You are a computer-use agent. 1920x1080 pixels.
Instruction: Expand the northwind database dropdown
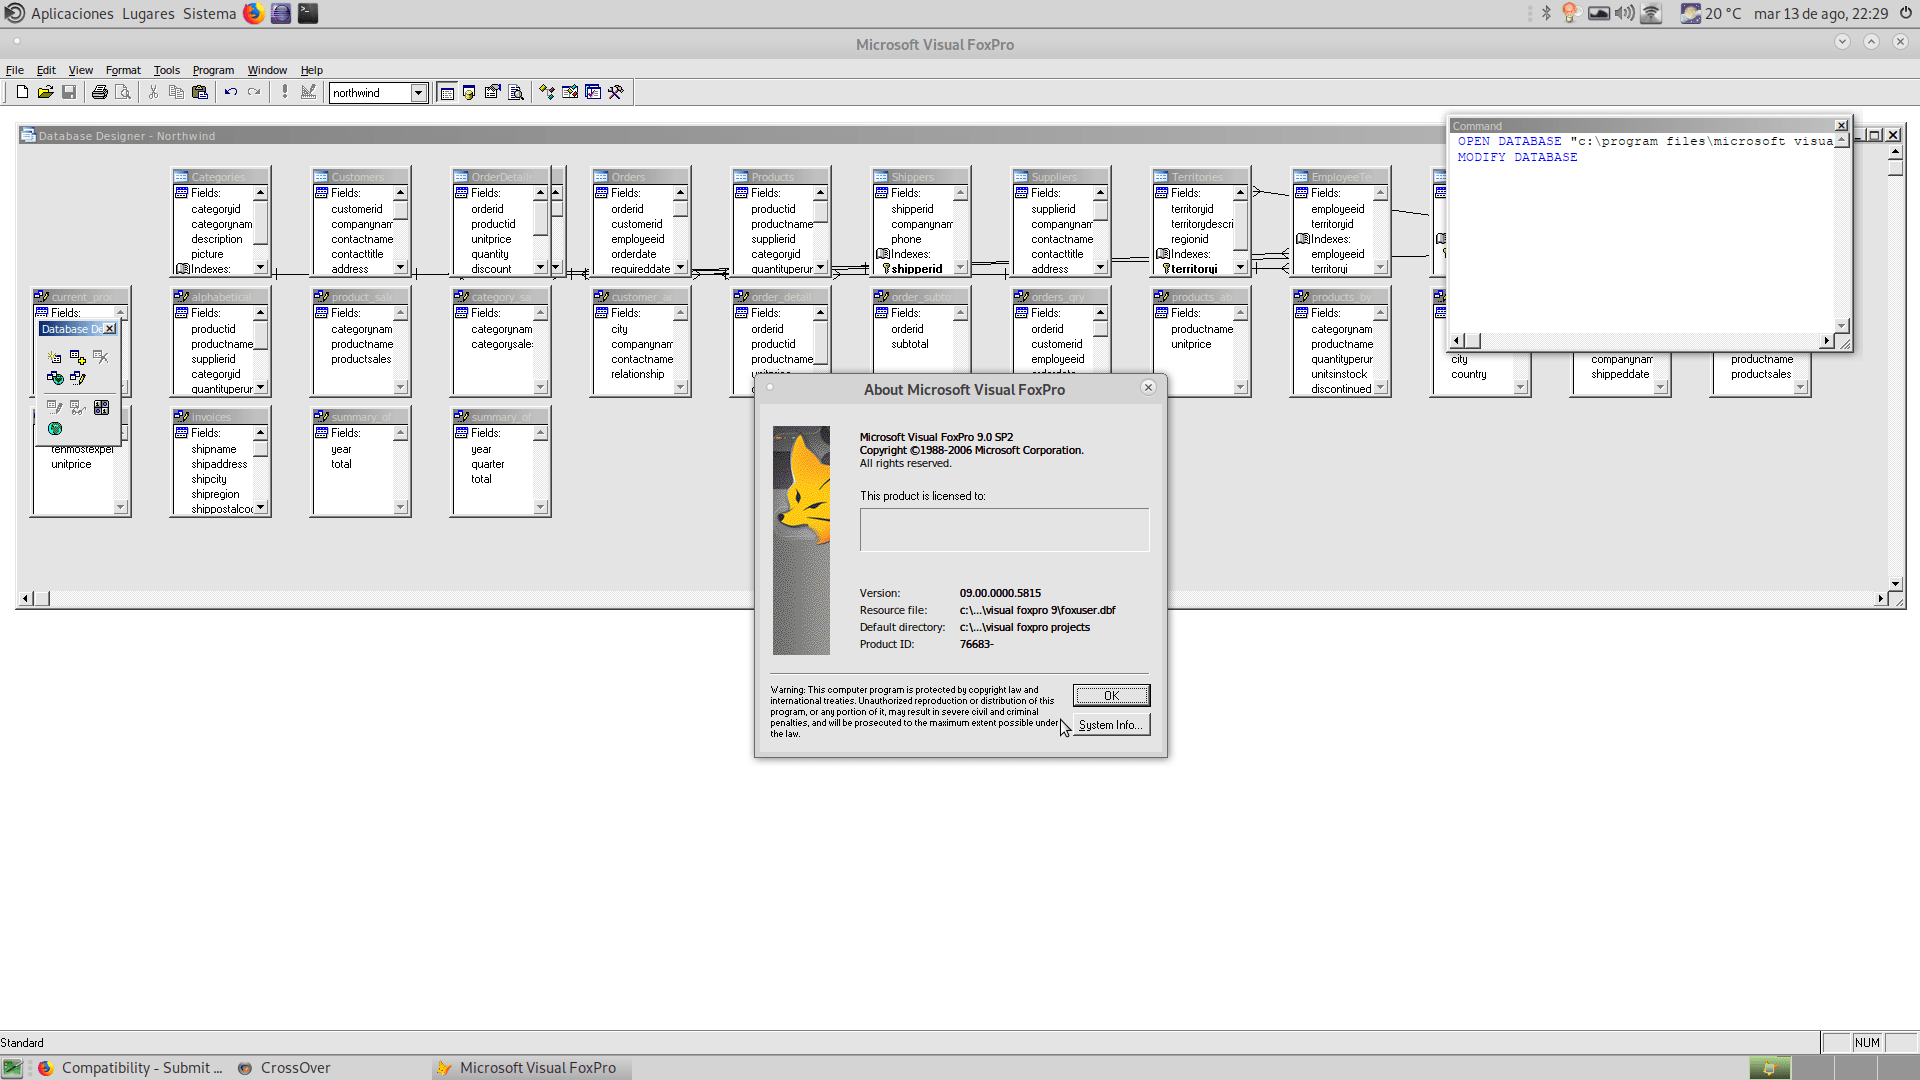[x=419, y=93]
